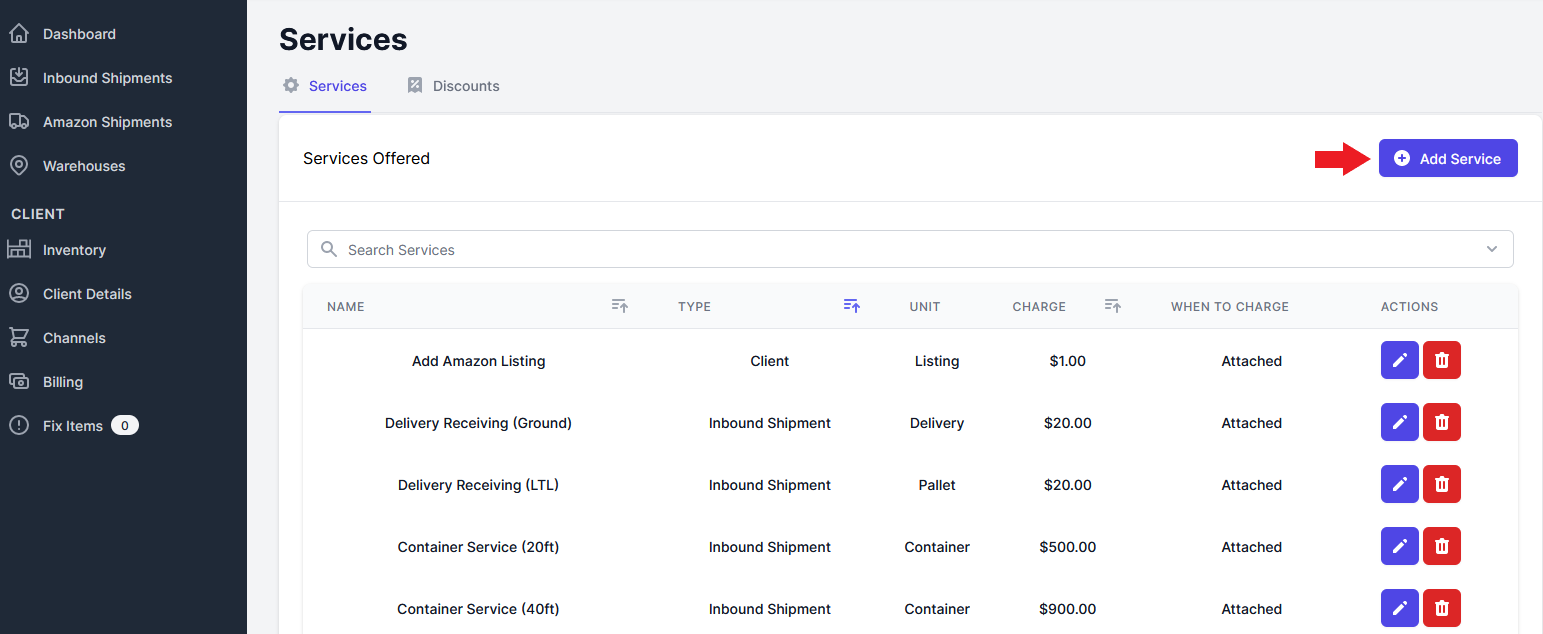Click the NAME column header
The width and height of the screenshot is (1543, 634).
346,307
